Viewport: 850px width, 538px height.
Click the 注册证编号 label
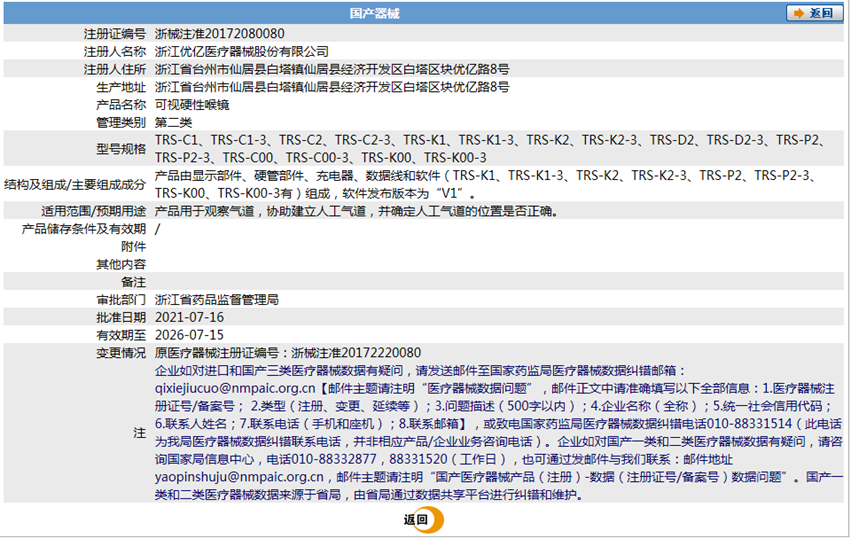(114, 34)
